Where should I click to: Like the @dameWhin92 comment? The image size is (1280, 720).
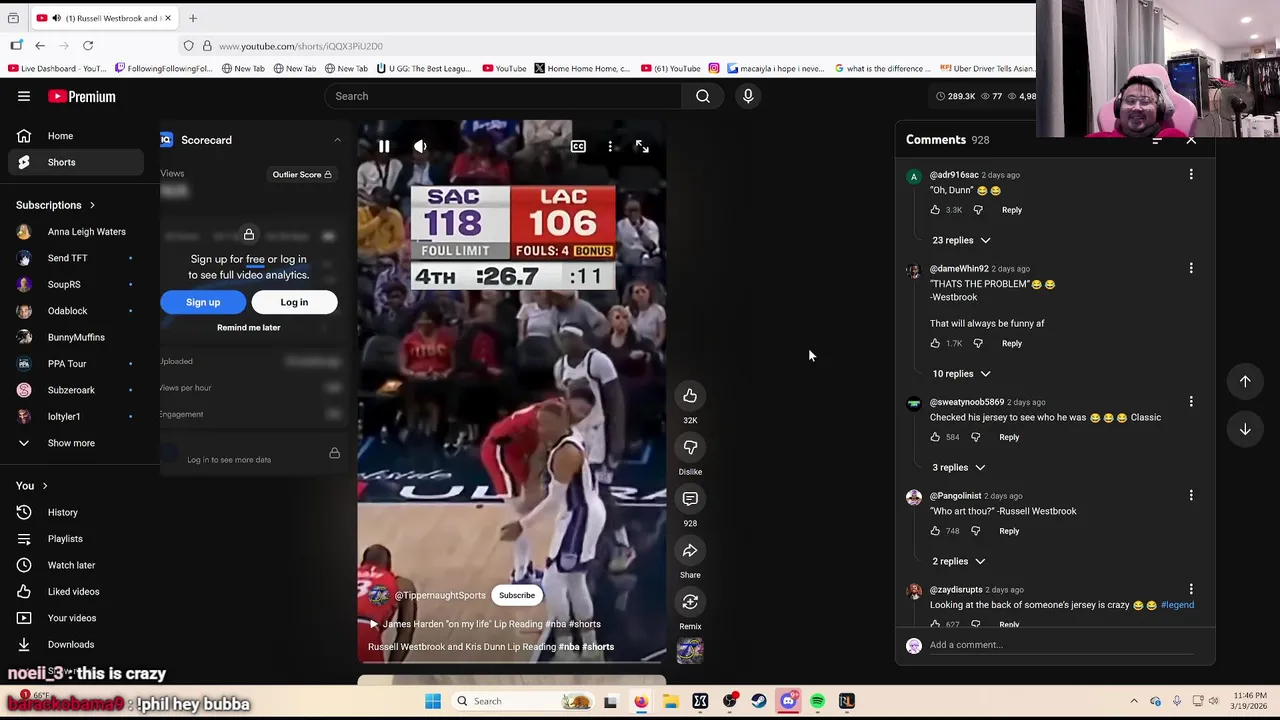point(935,343)
